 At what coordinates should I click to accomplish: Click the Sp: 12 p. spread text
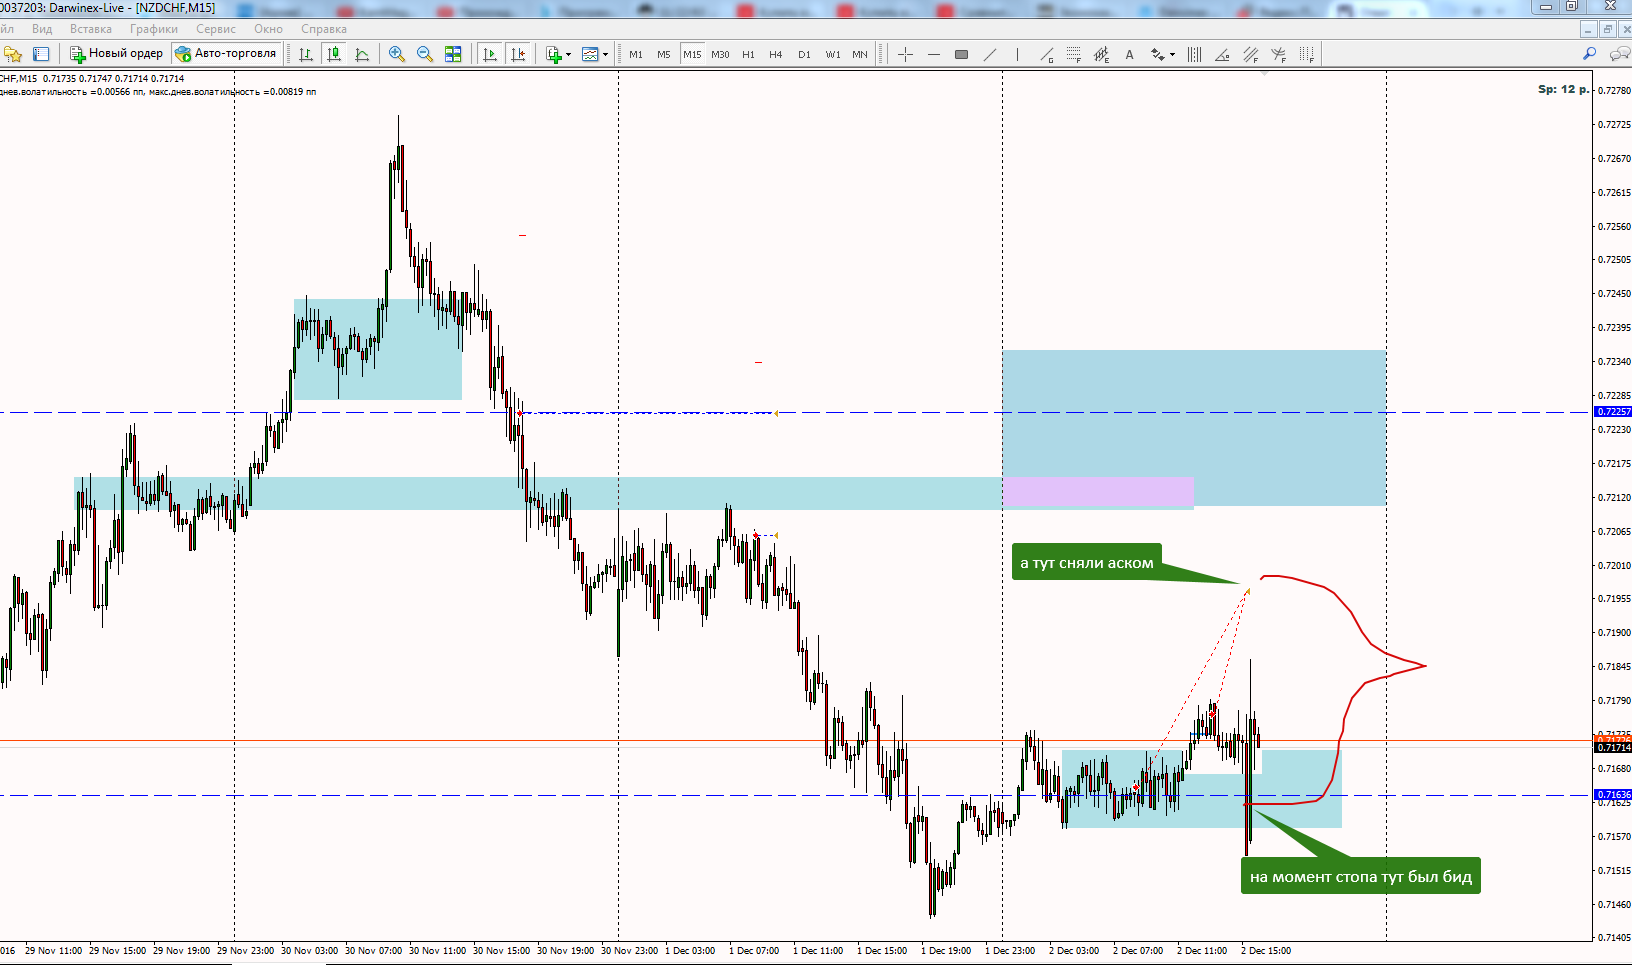[1563, 89]
